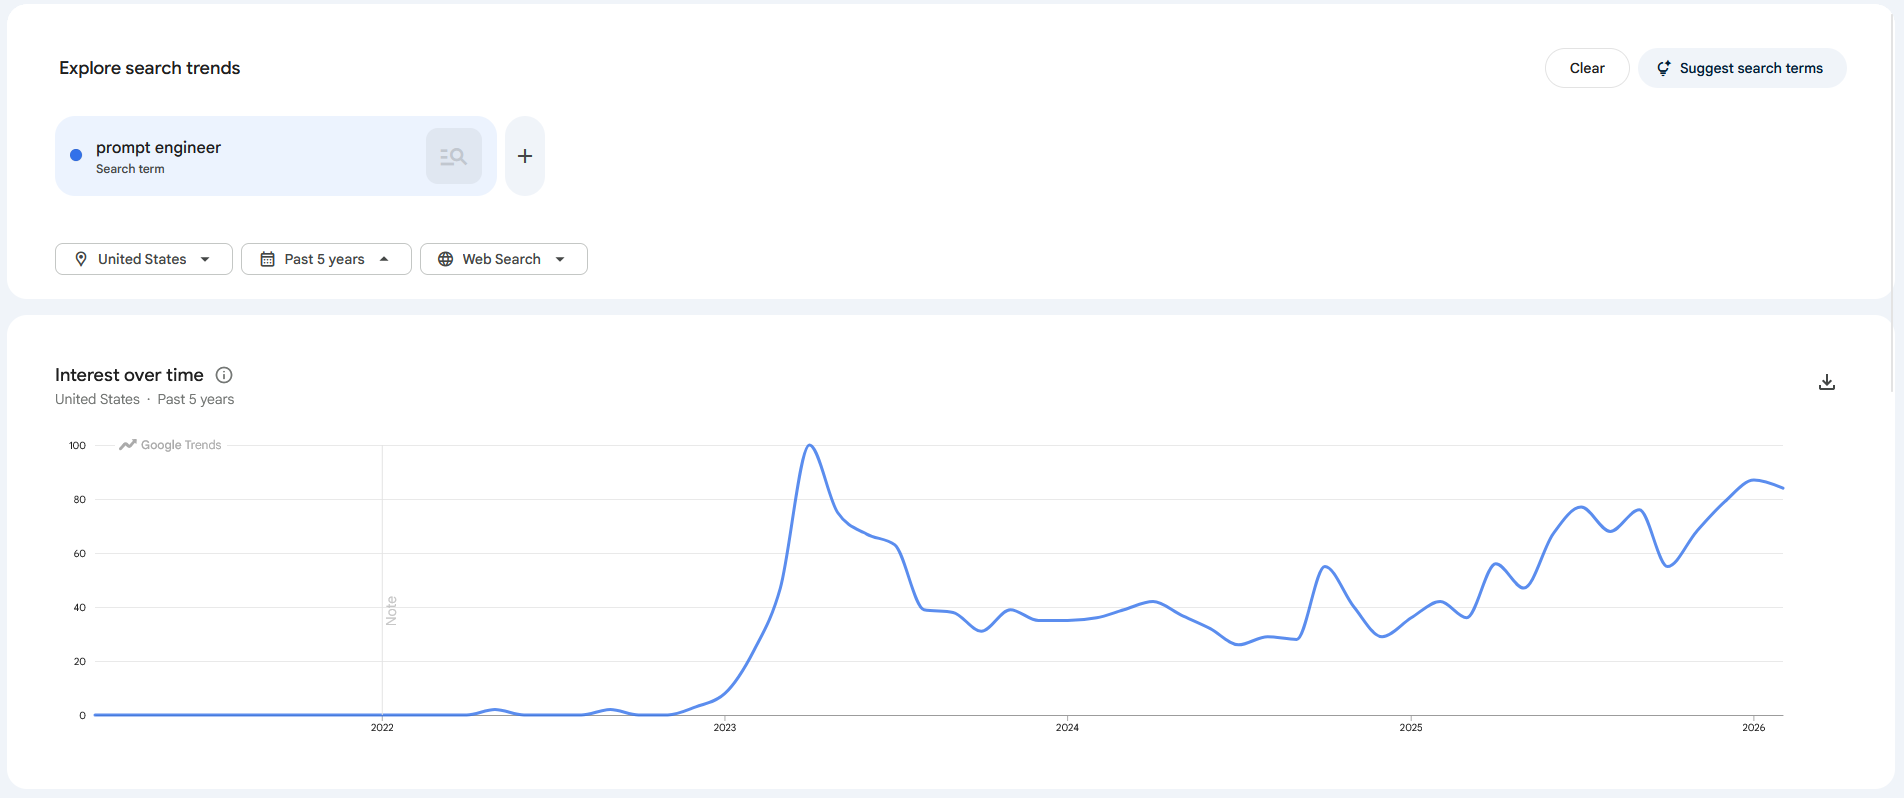Screen dimensions: 1904x798
Task: Edit the prompt engineer search term text
Action: tap(158, 147)
